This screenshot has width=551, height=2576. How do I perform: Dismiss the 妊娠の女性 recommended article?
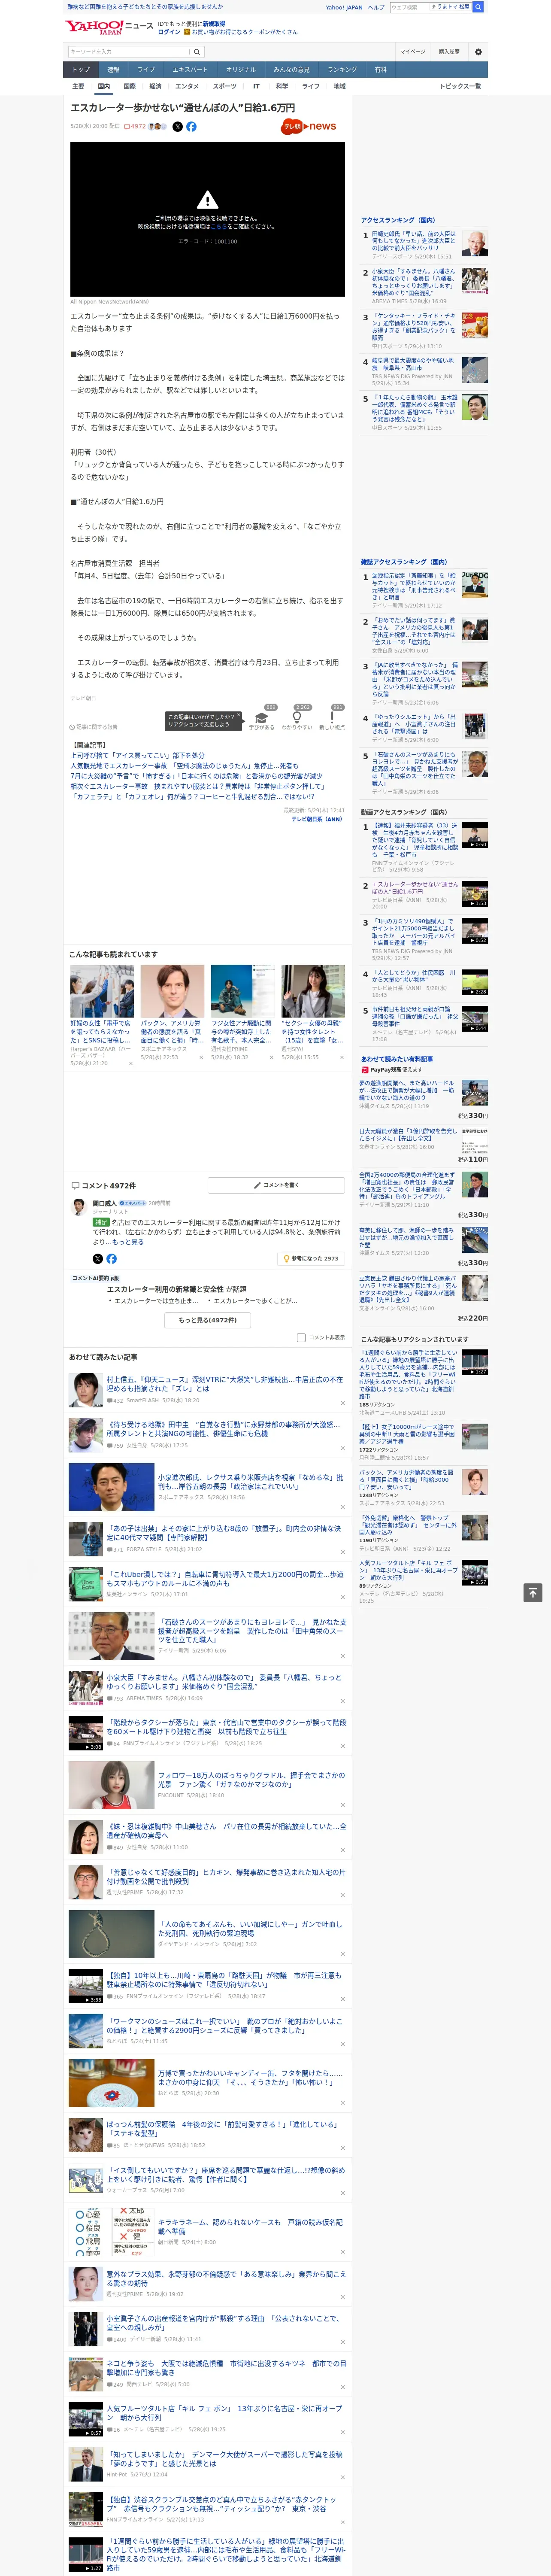[130, 1064]
